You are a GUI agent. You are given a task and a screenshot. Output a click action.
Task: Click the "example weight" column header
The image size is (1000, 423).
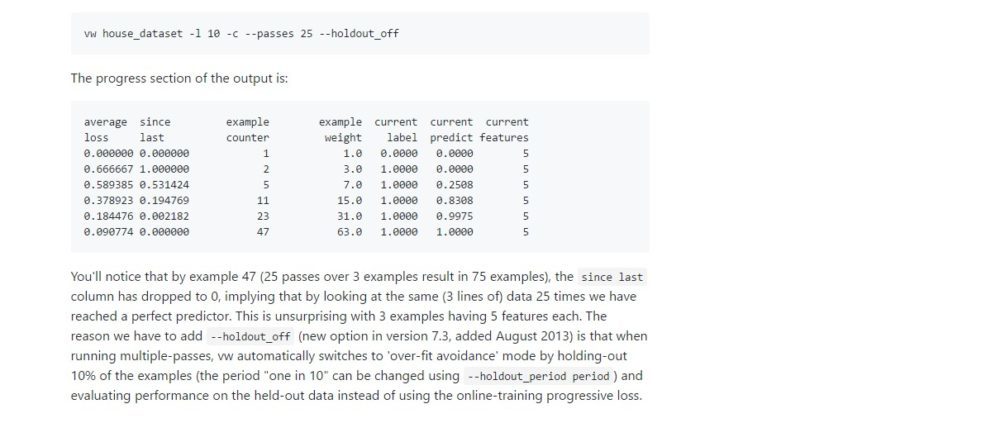(341, 129)
